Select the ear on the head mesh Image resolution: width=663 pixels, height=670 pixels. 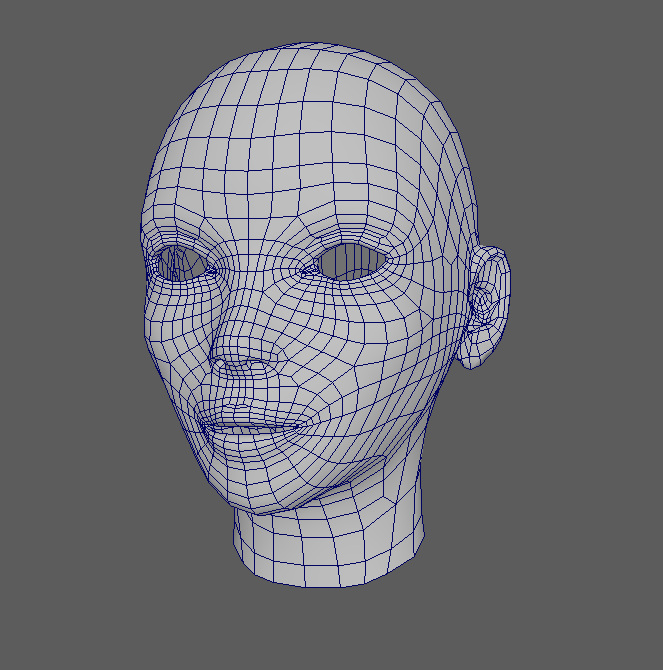click(486, 307)
